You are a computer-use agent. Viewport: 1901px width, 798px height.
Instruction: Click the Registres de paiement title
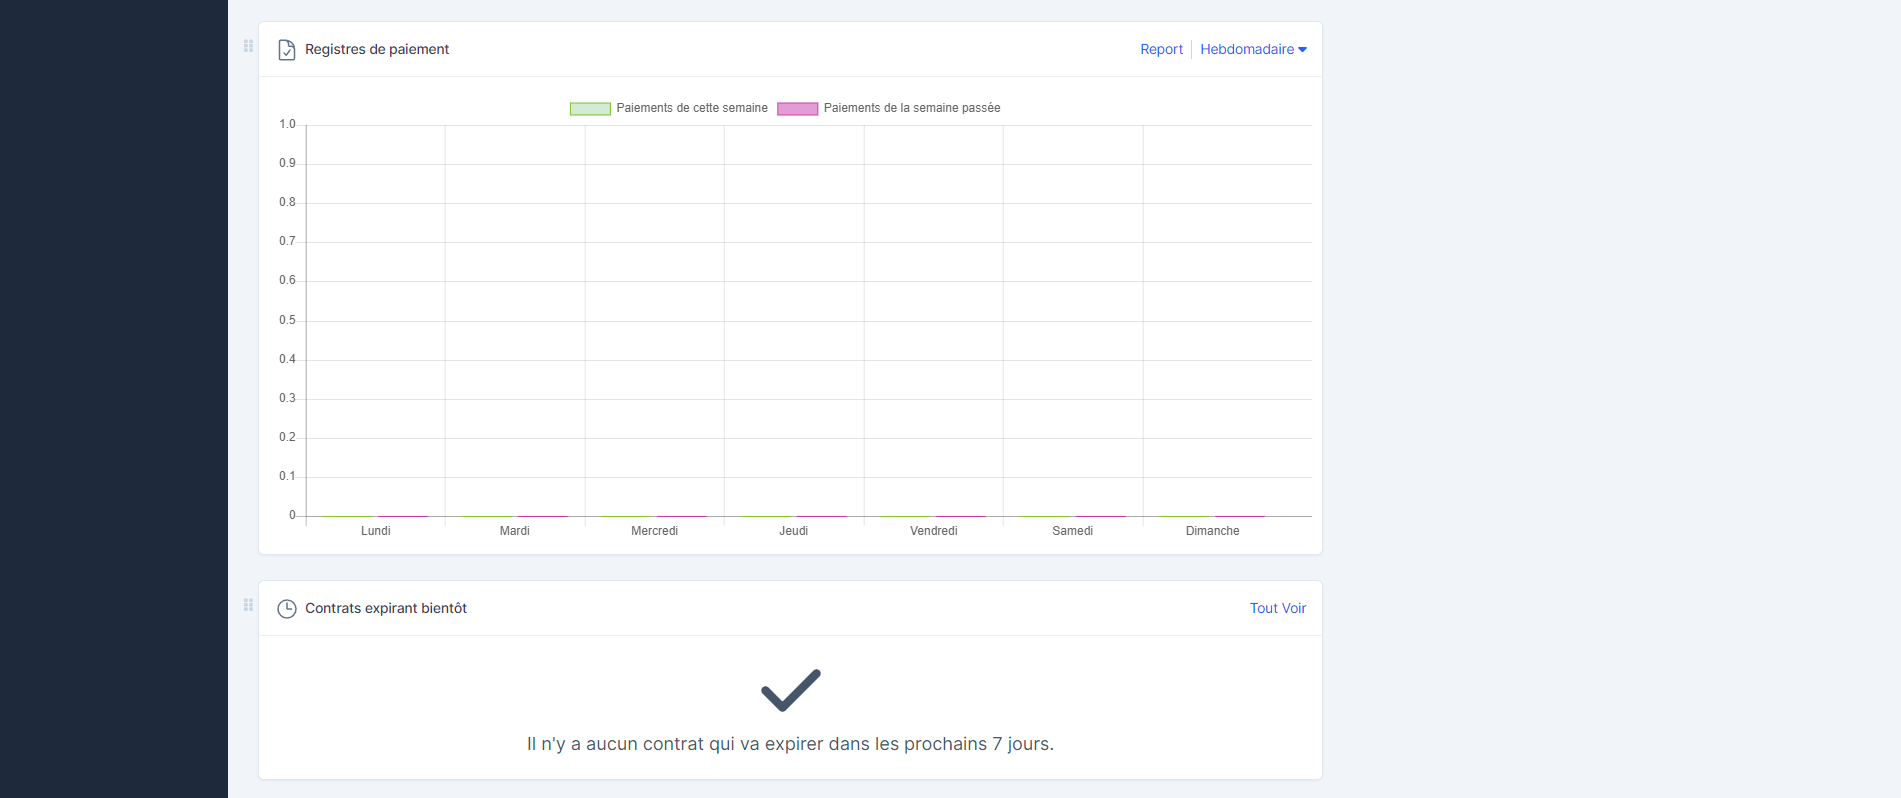[x=377, y=49]
